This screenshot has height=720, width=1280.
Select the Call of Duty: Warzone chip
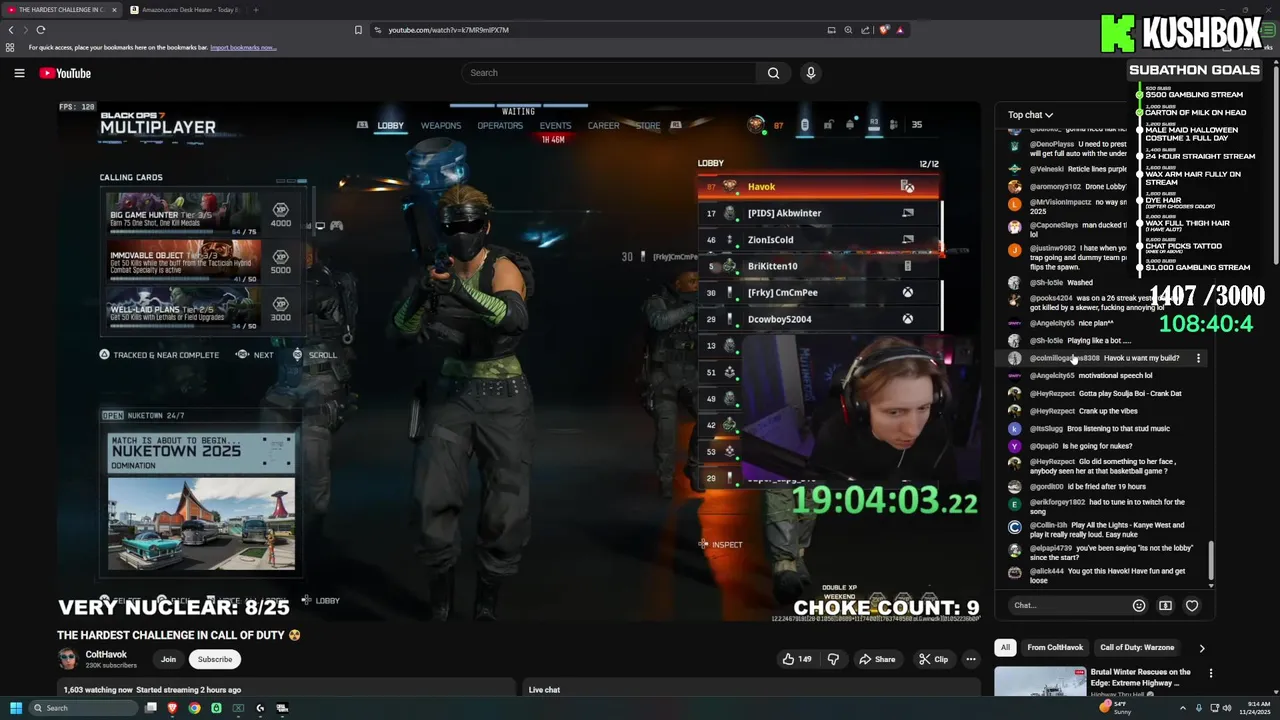pos(1137,648)
